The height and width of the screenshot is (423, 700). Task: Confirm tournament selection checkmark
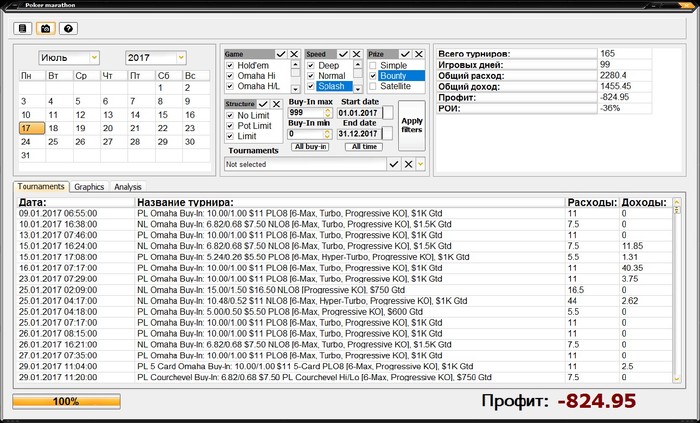pos(394,164)
